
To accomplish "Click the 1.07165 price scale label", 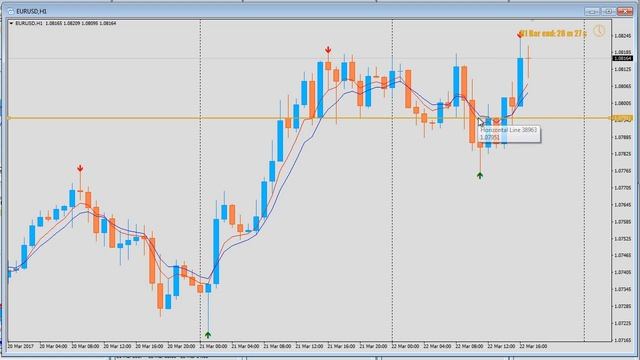I will click(622, 340).
